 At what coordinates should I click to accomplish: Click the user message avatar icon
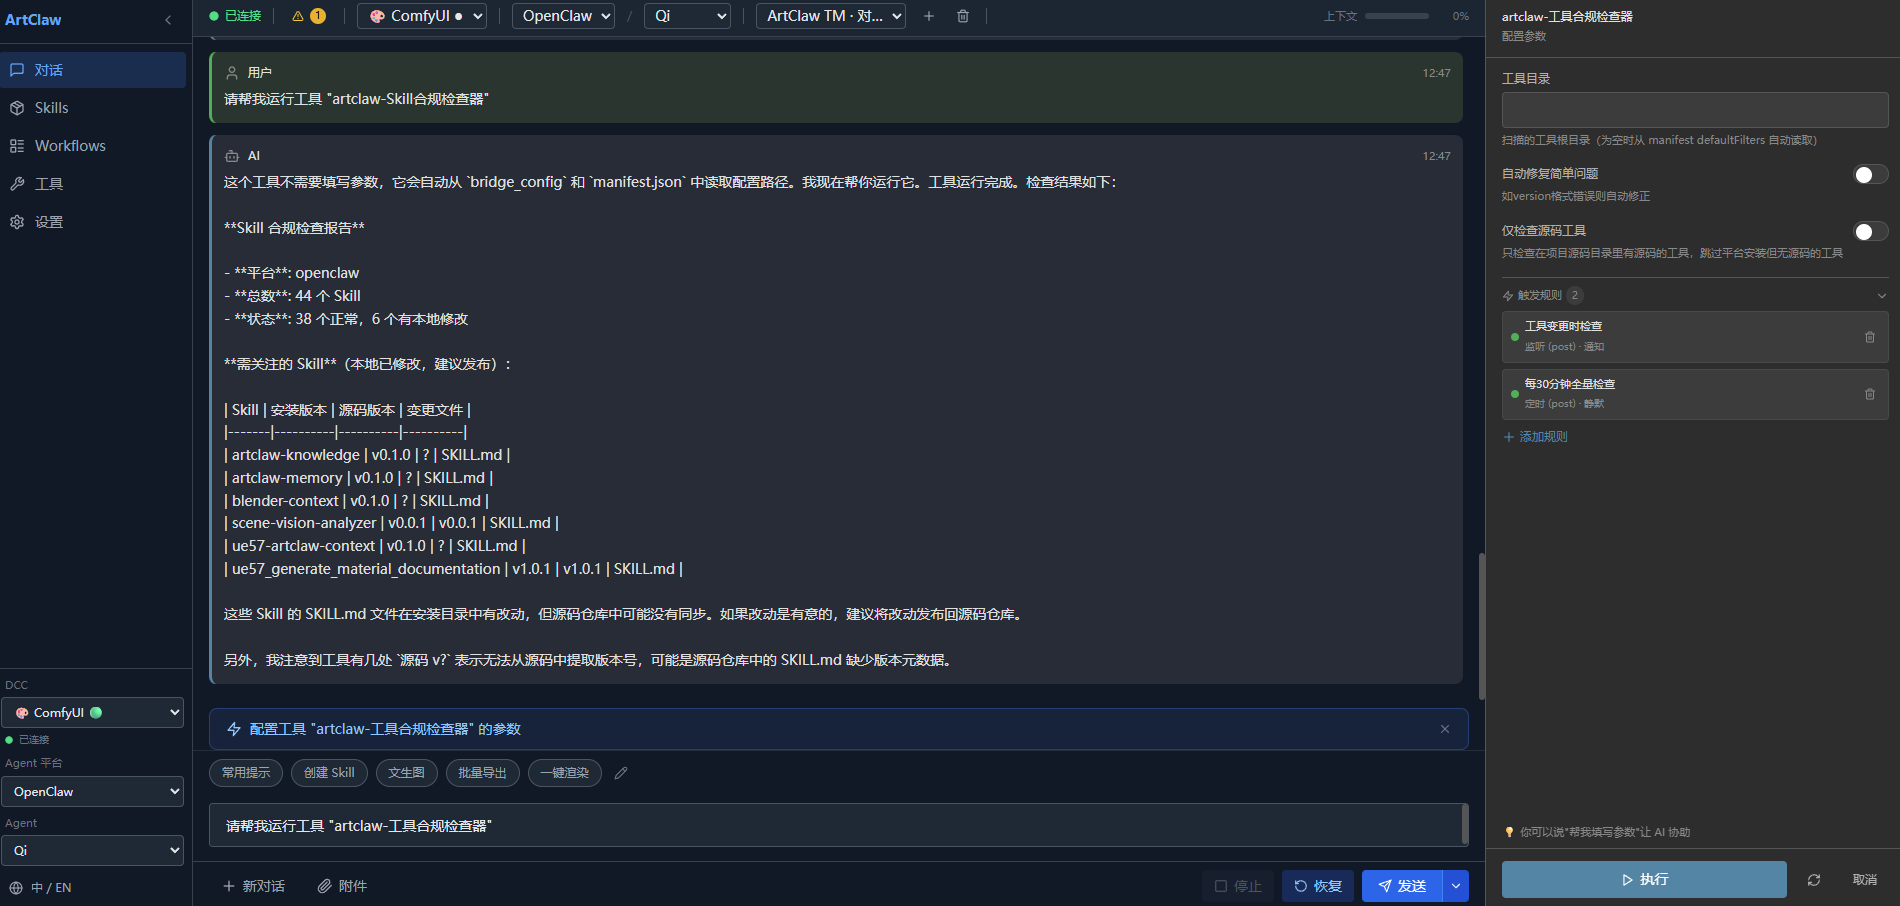click(x=232, y=73)
